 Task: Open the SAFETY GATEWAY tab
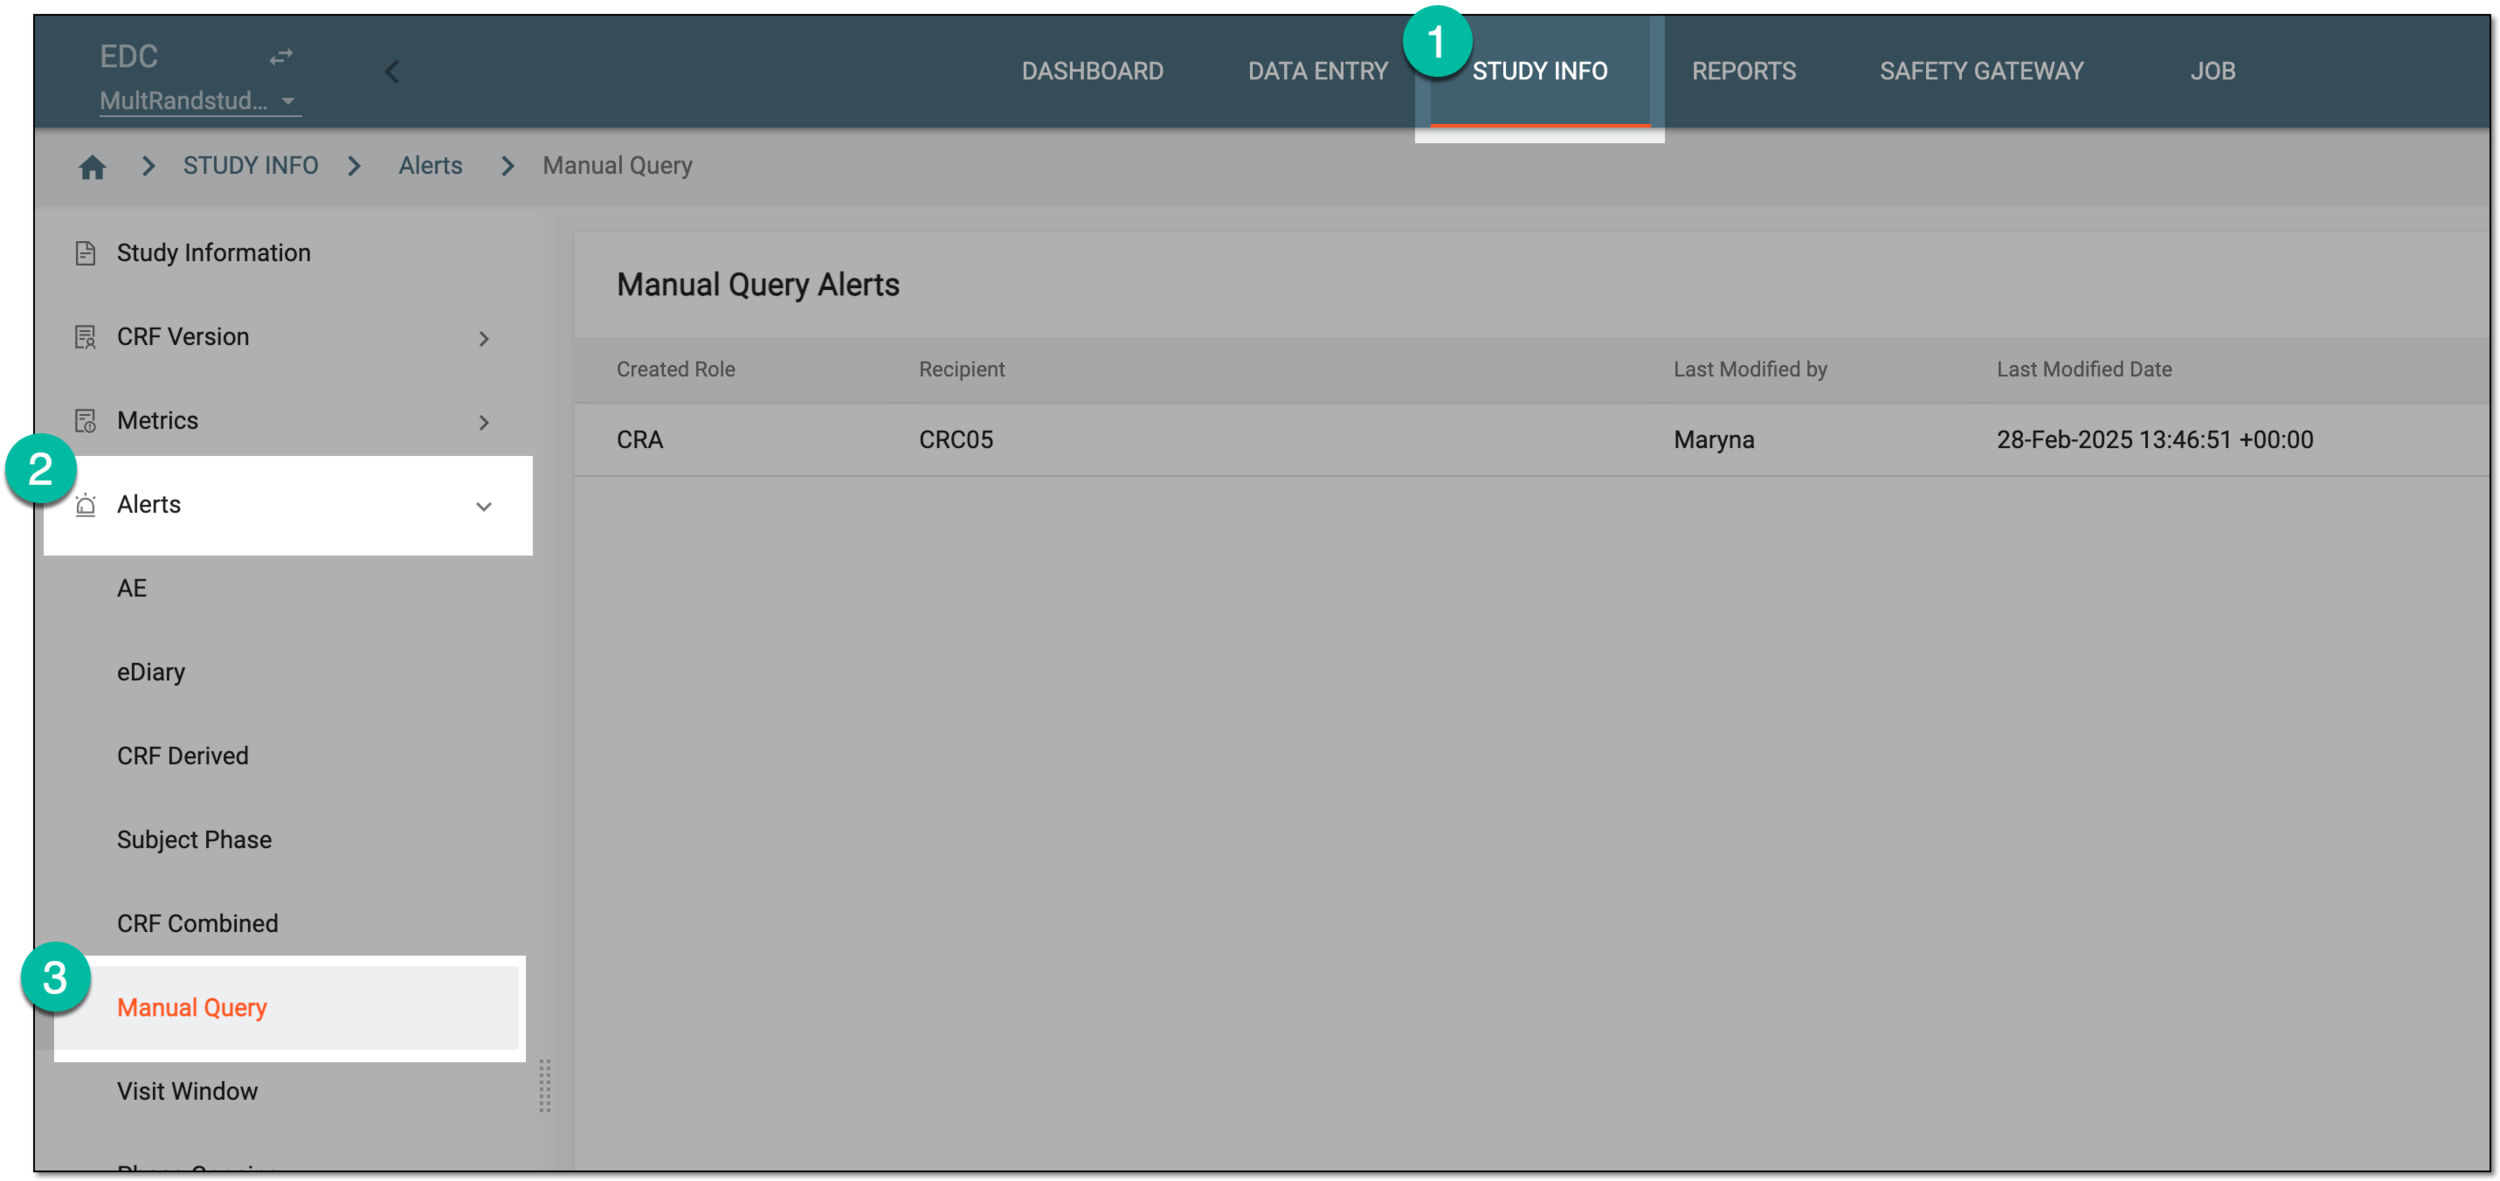1981,71
